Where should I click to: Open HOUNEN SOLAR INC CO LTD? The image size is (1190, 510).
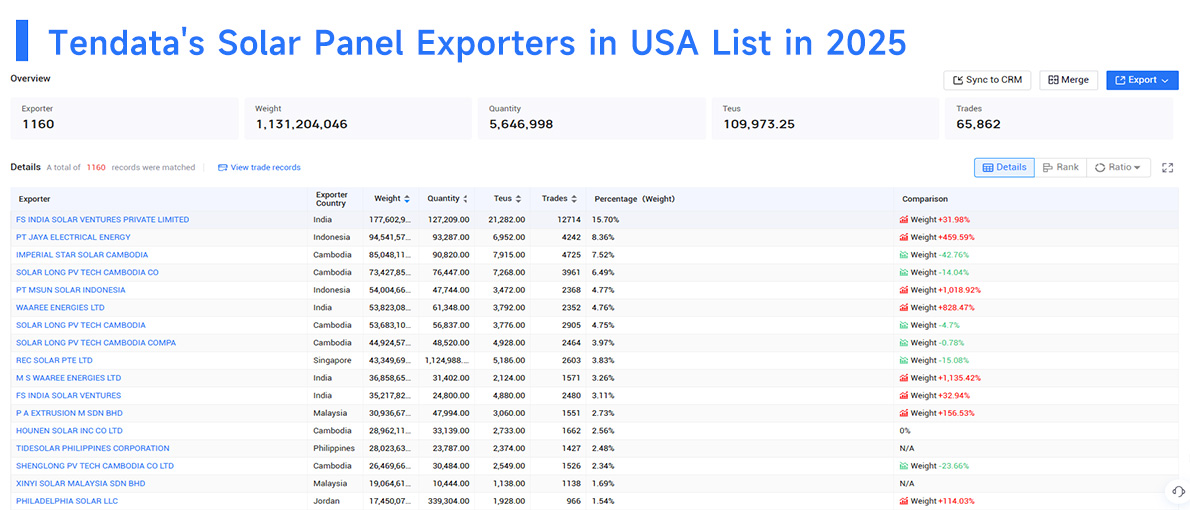71,430
